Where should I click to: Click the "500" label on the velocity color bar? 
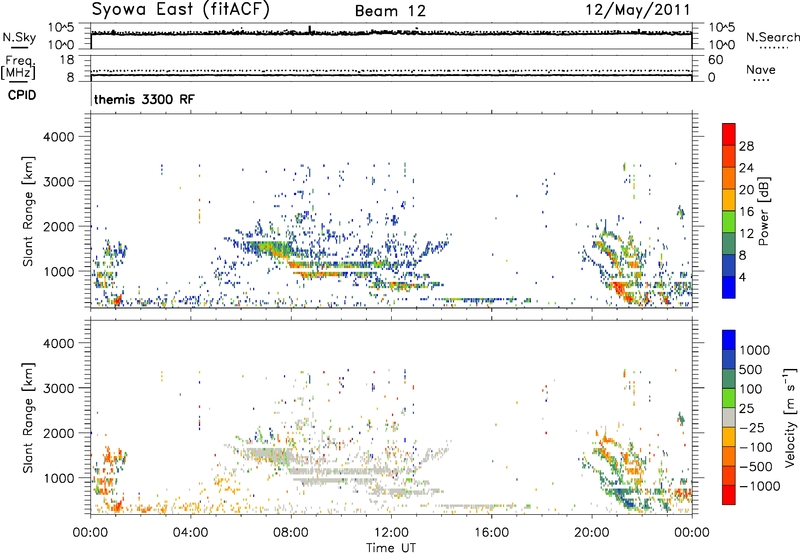pos(752,370)
